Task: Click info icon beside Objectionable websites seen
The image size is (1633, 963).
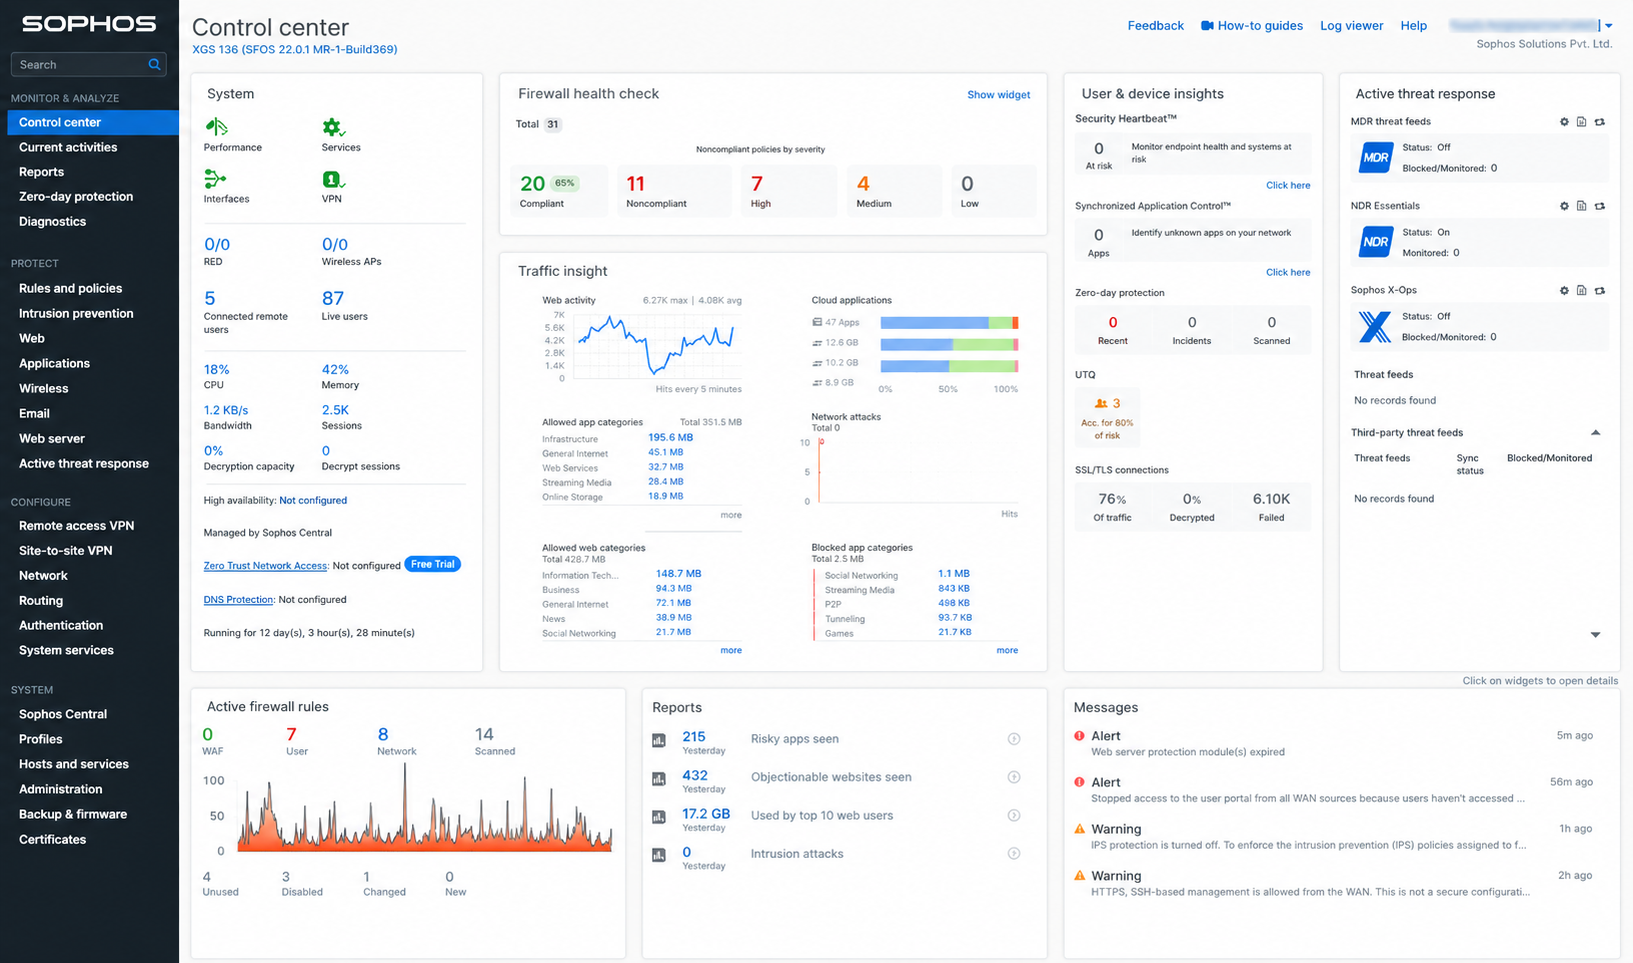Action: (1014, 777)
